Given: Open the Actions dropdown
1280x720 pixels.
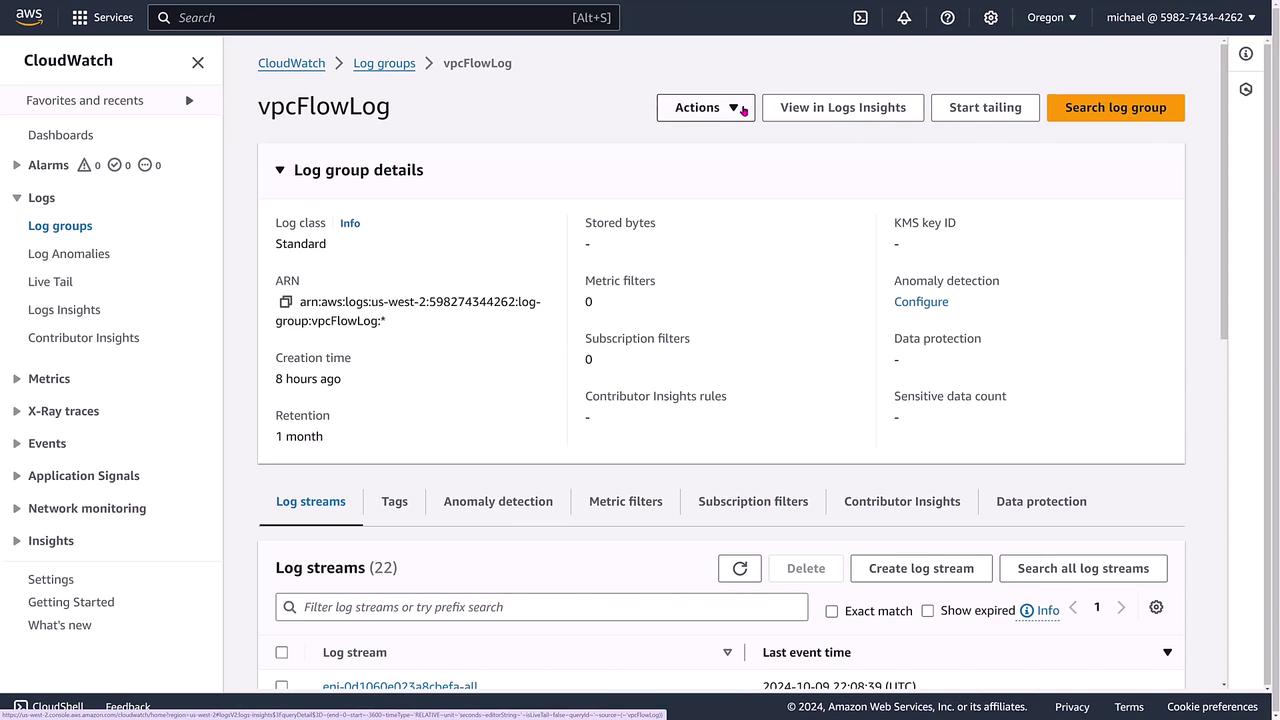Looking at the screenshot, I should [x=706, y=107].
